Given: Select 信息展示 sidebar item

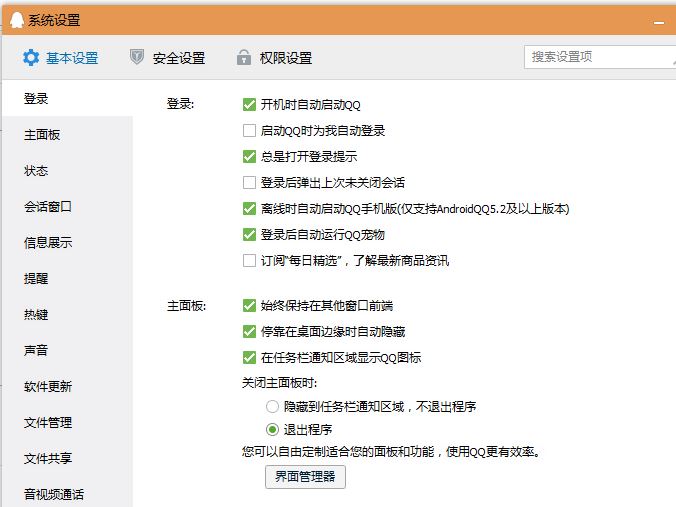Looking at the screenshot, I should (x=67, y=243).
